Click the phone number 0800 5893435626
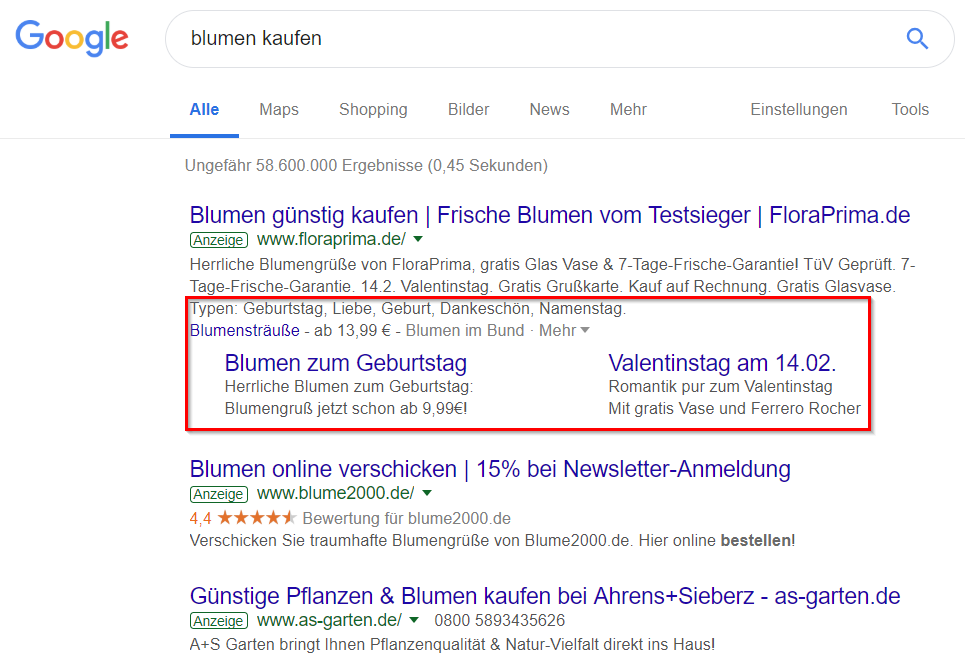 pyautogui.click(x=500, y=620)
